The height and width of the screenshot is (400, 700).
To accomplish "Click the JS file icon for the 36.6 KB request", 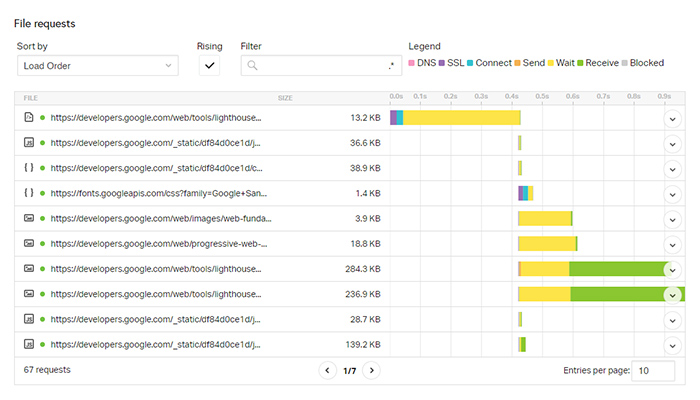I will pyautogui.click(x=29, y=143).
